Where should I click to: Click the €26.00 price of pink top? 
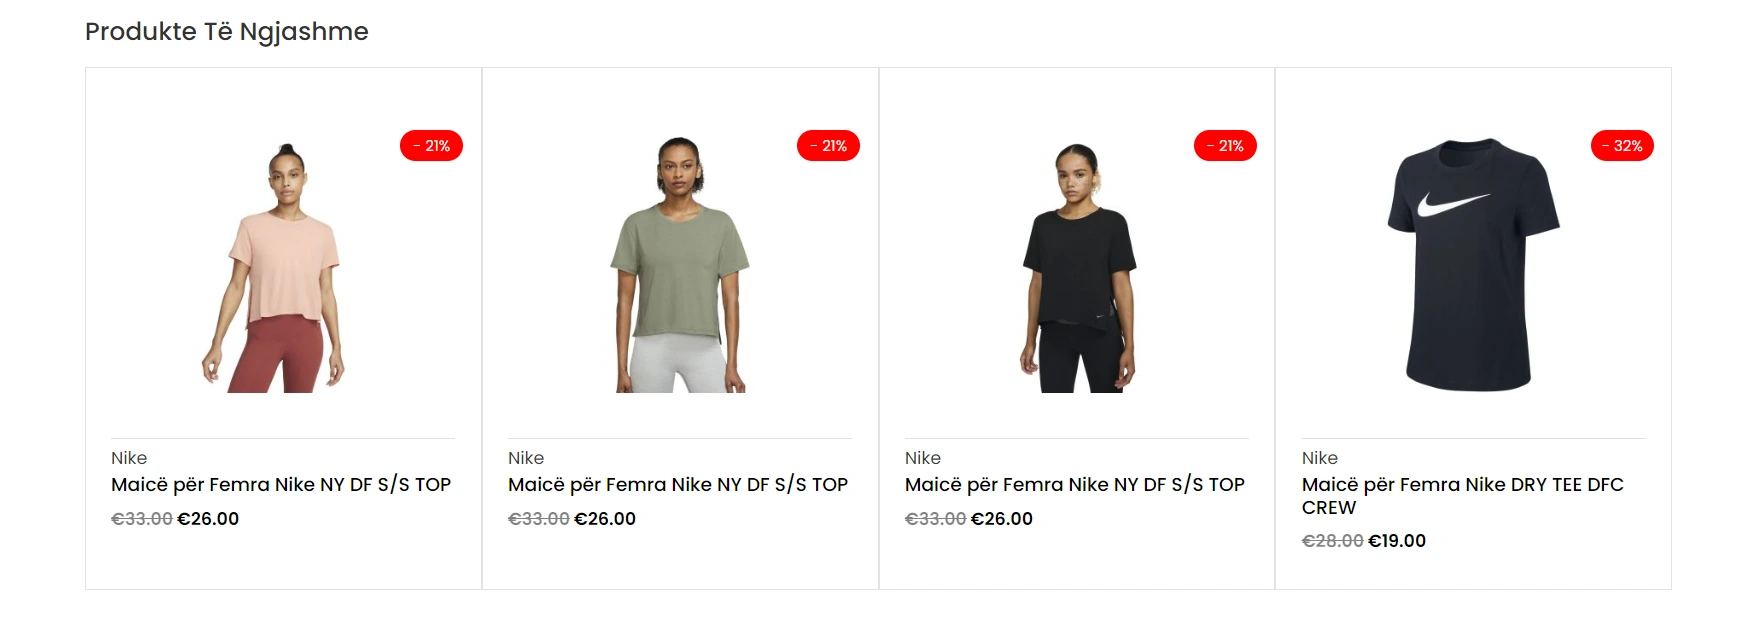coord(208,519)
